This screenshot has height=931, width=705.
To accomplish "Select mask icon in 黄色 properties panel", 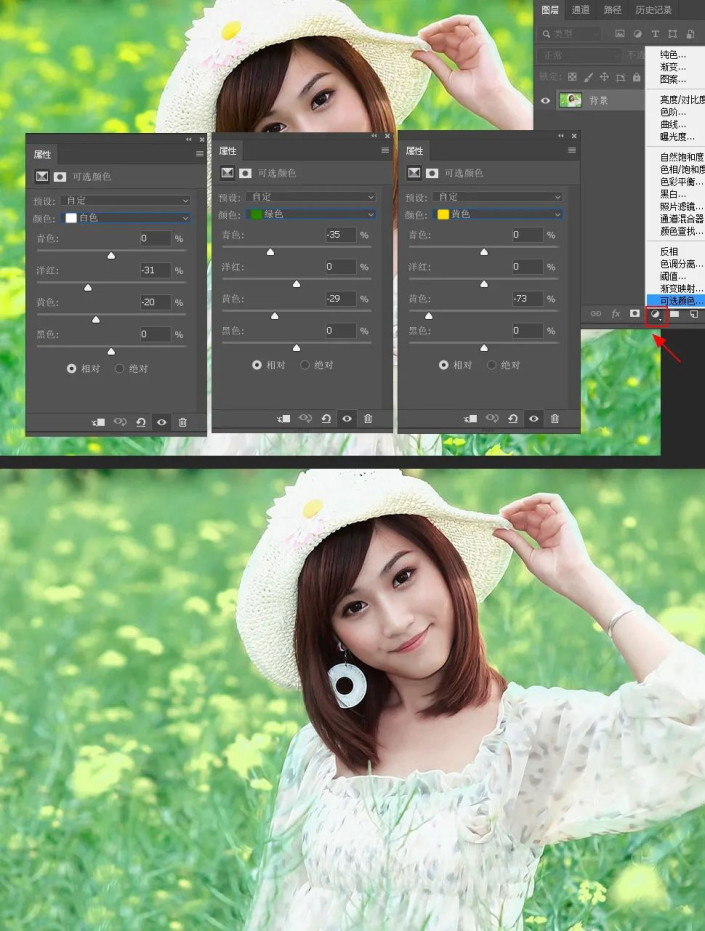I will click(432, 173).
